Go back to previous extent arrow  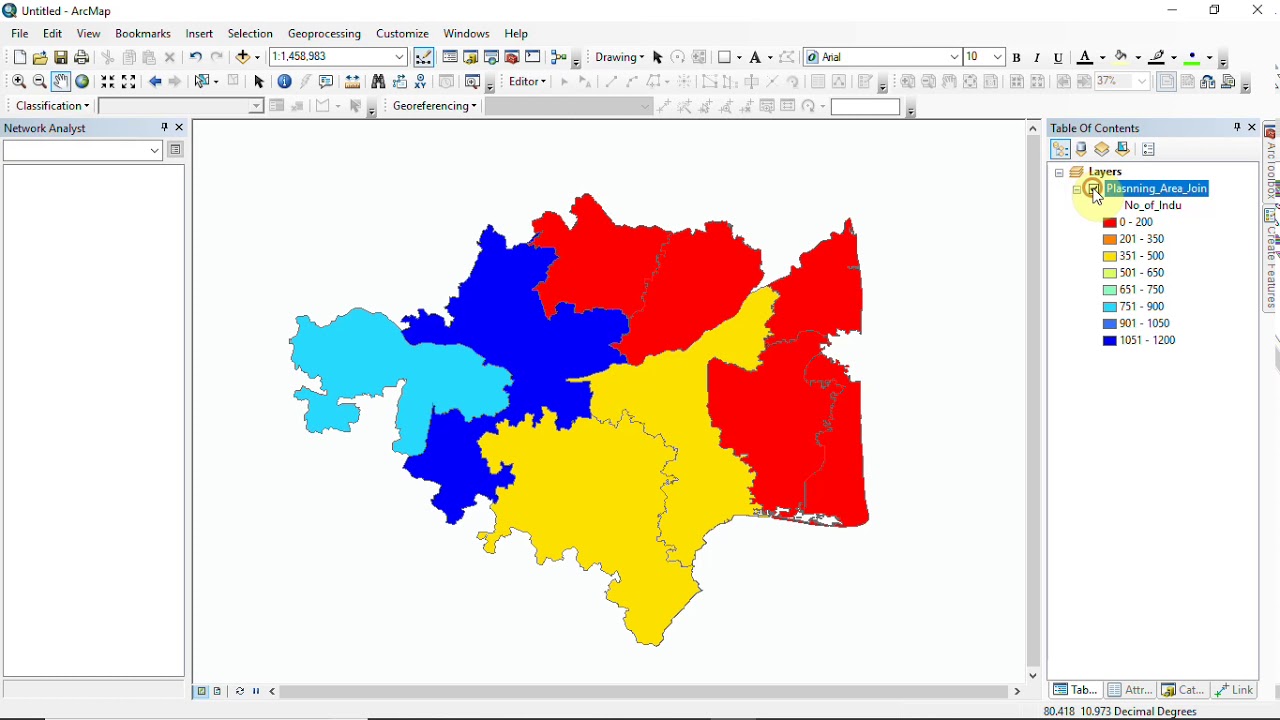pos(155,82)
